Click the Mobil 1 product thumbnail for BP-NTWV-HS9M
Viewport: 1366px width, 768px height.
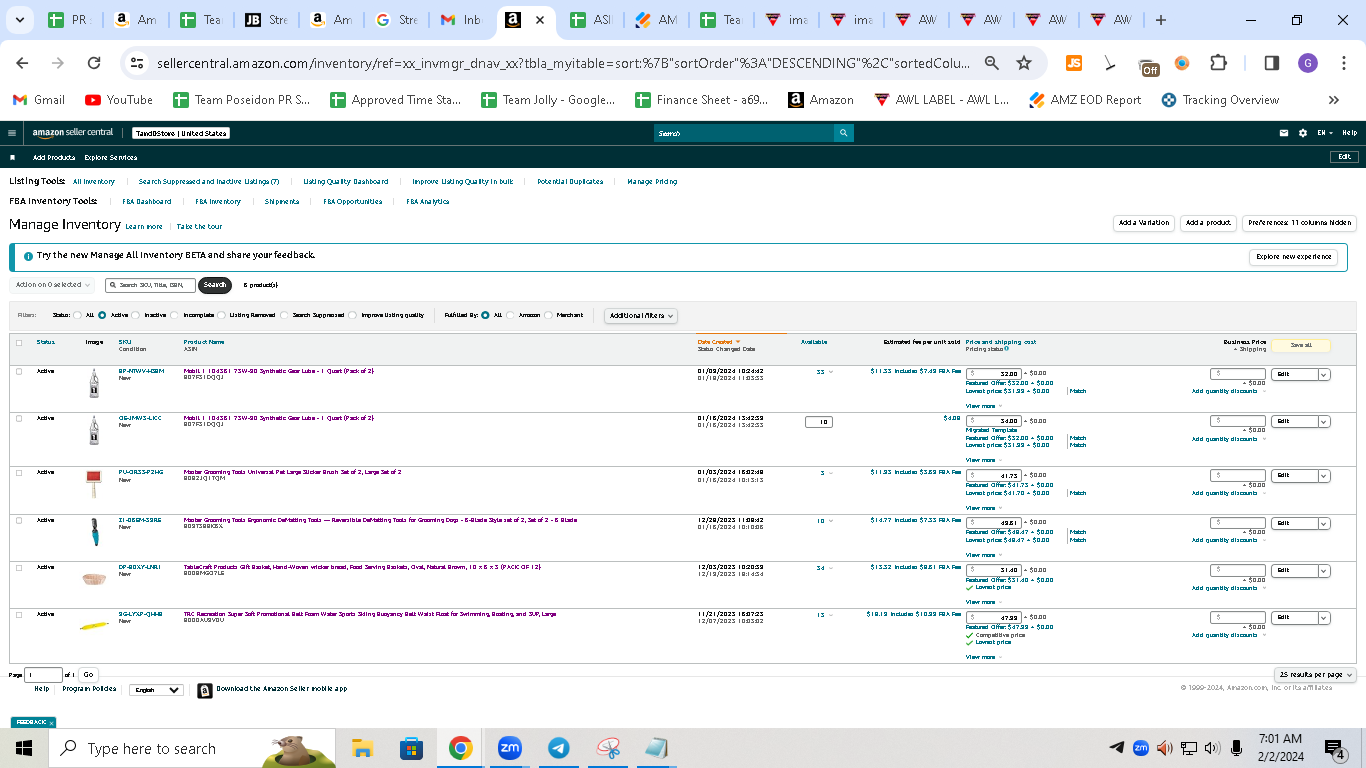[94, 385]
